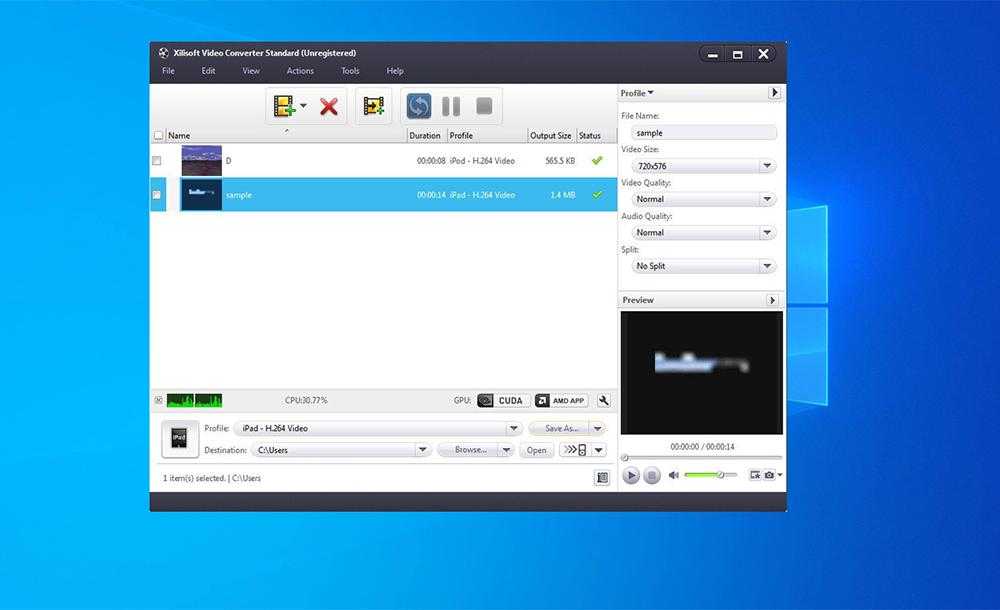Tick the checkbox beside file D
Viewport: 1000px width, 610px height.
(157, 161)
